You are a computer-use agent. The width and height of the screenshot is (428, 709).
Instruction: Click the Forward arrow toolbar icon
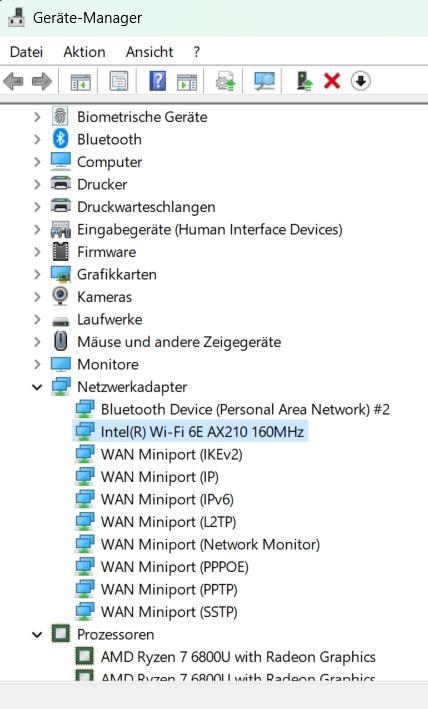point(42,82)
